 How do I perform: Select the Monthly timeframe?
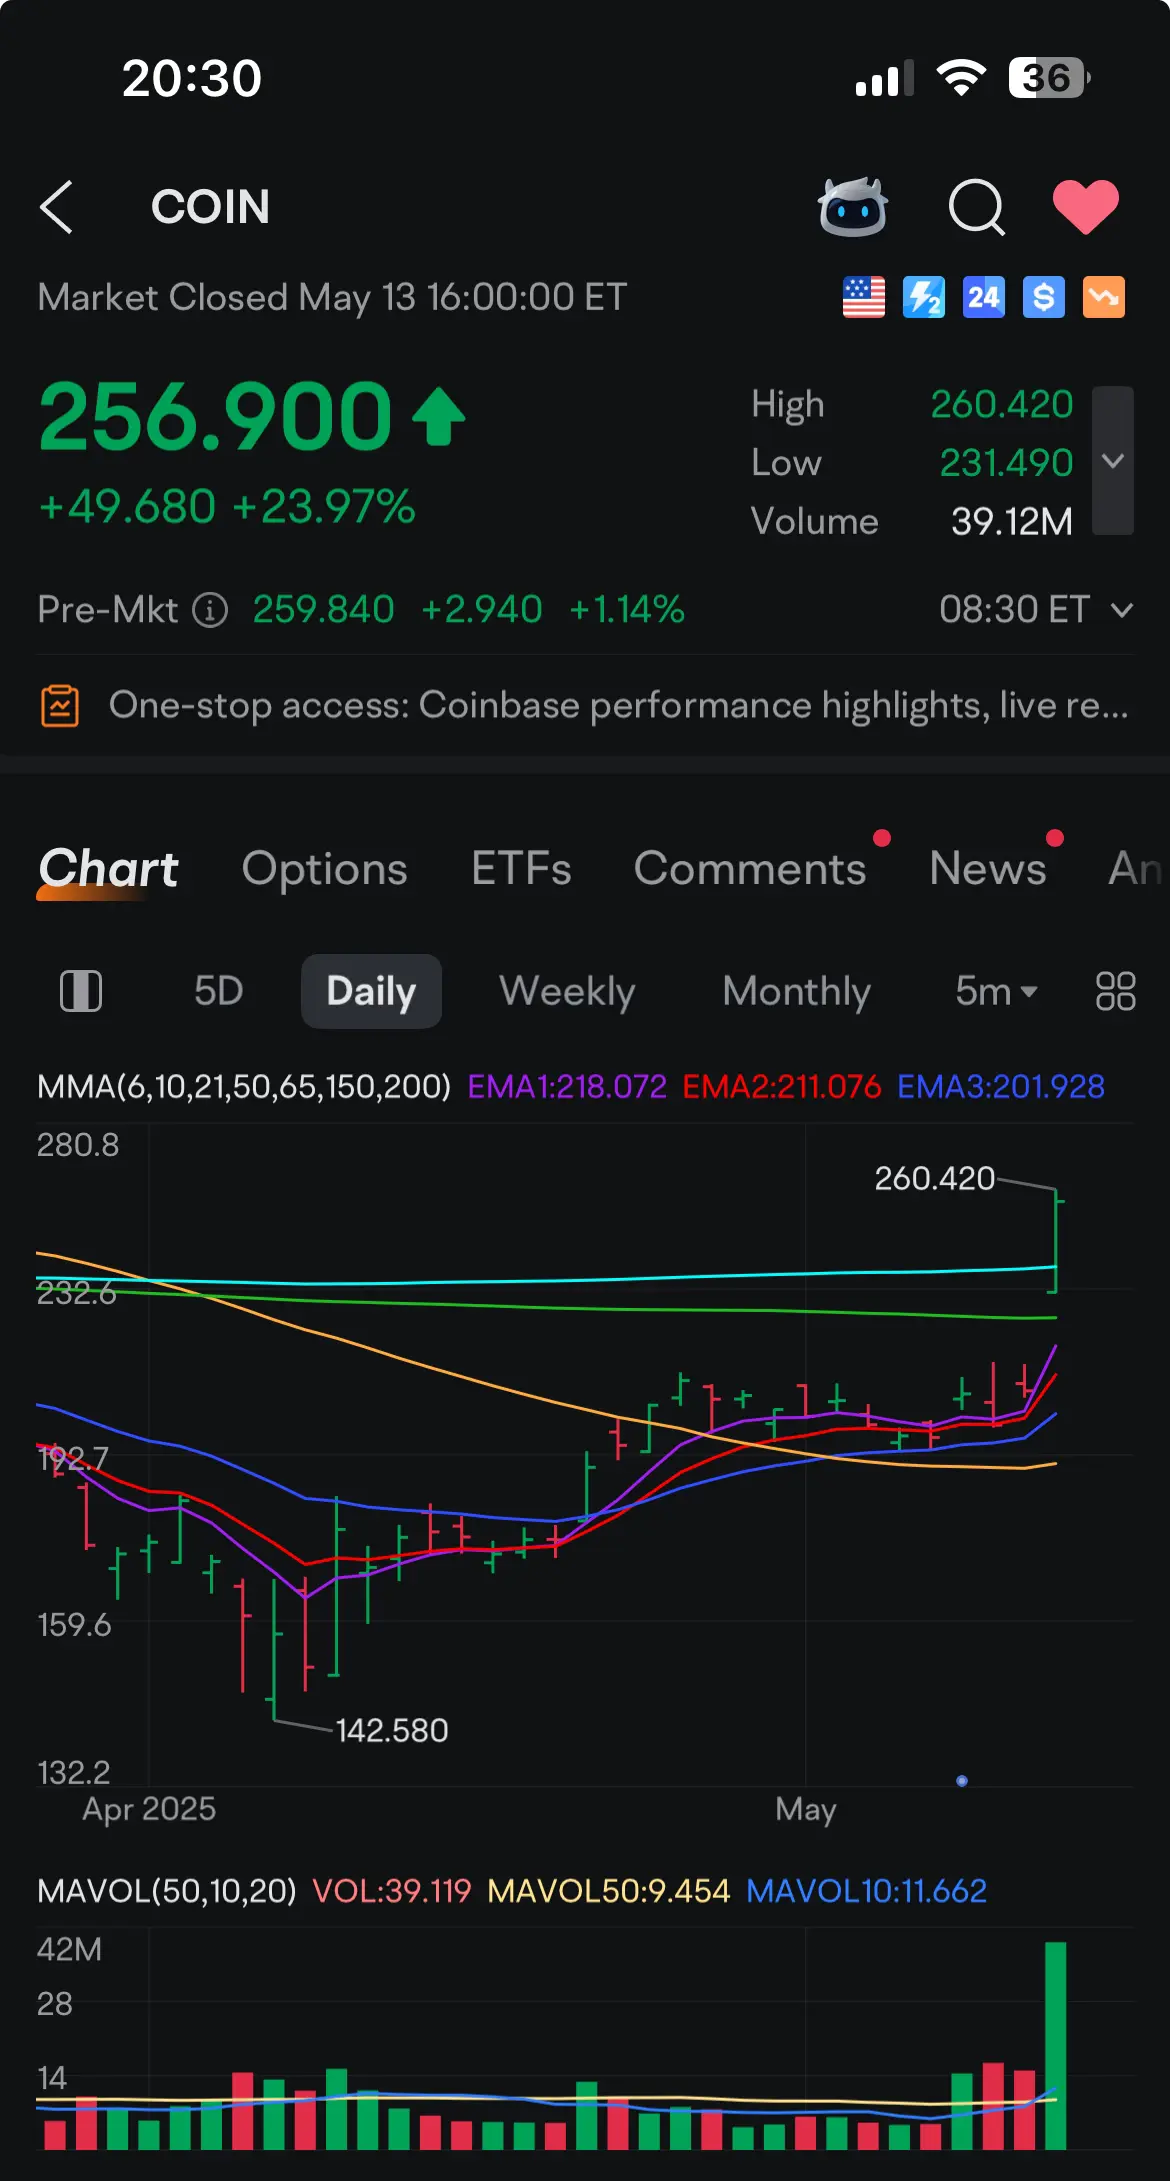coord(797,991)
